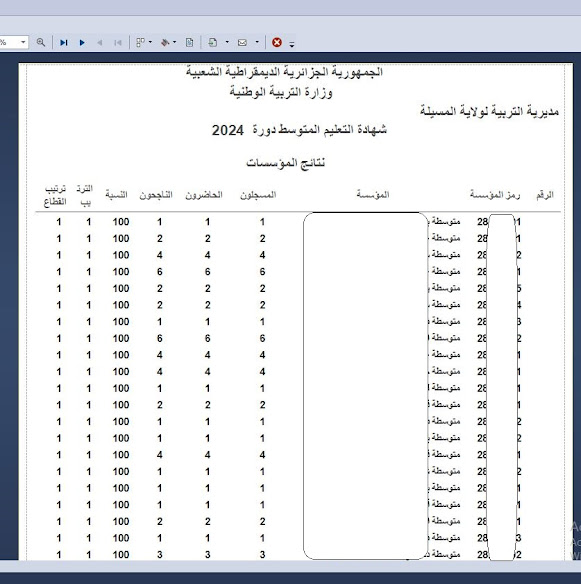Click the page background color icon
Image resolution: width=581 pixels, height=584 pixels.
coord(165,42)
